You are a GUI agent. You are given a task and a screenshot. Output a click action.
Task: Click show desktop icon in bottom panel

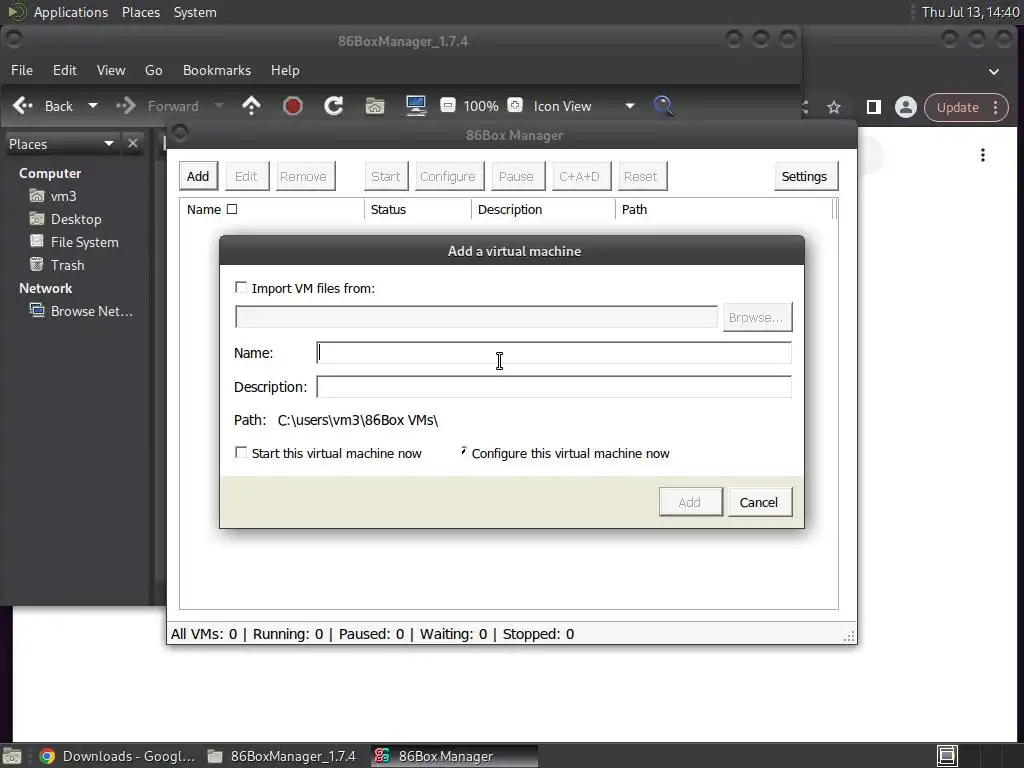[x=12, y=756]
